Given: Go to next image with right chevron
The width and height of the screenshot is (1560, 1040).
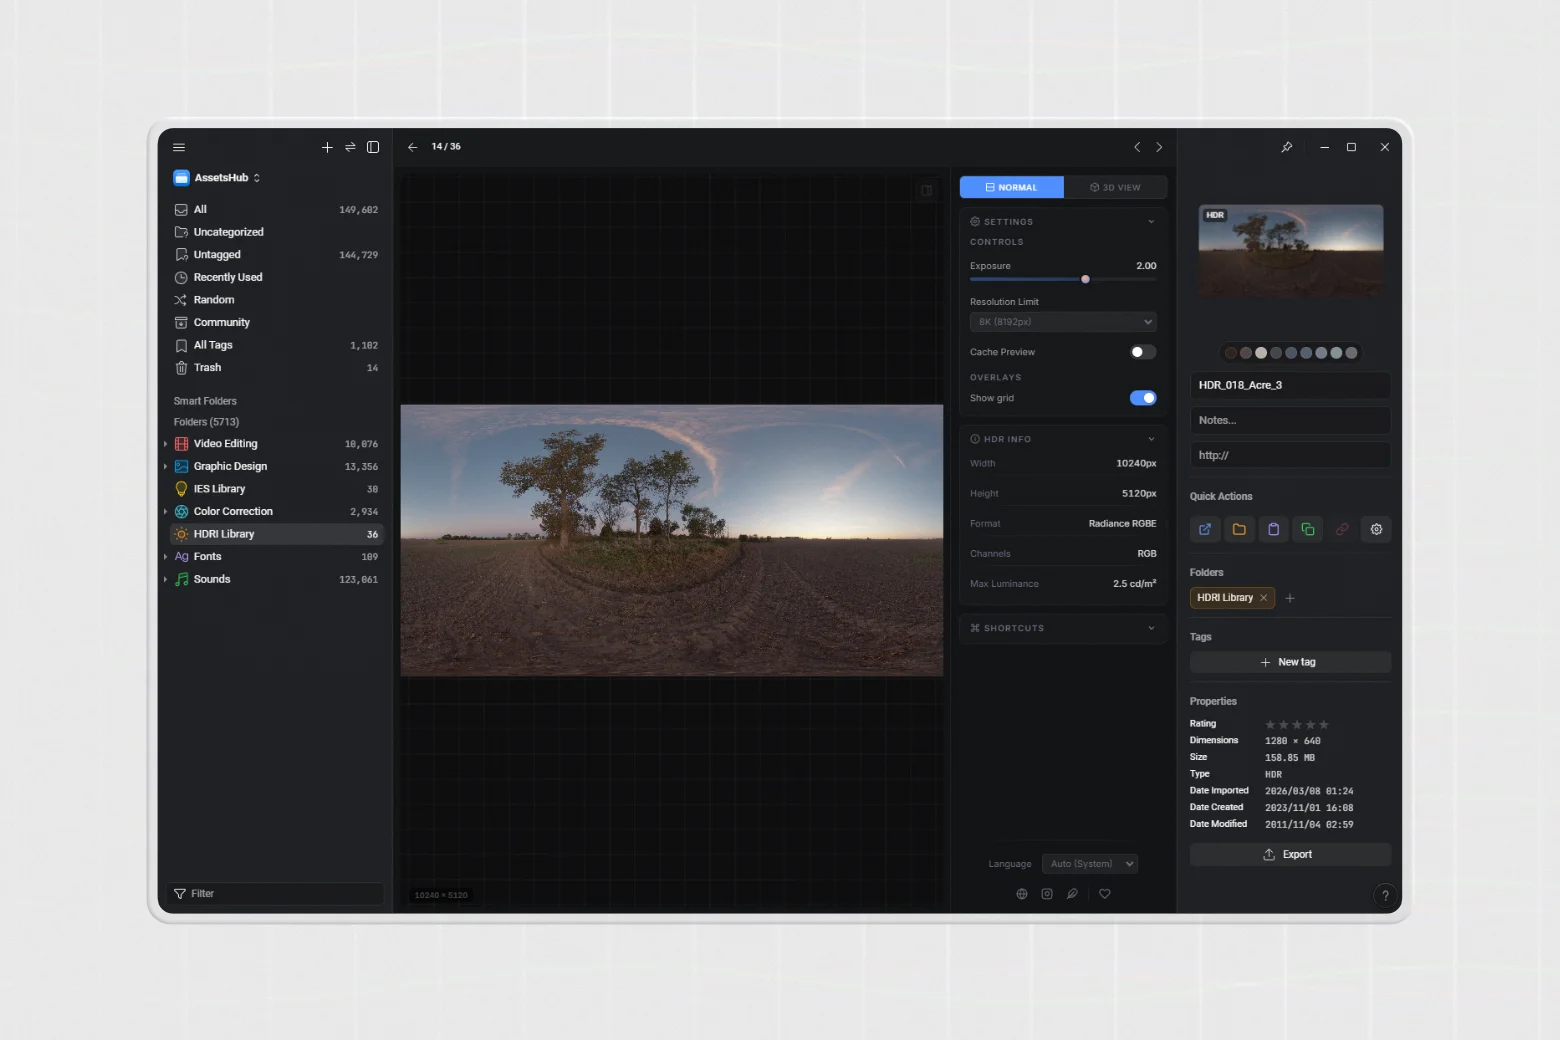Looking at the screenshot, I should click(x=1159, y=147).
